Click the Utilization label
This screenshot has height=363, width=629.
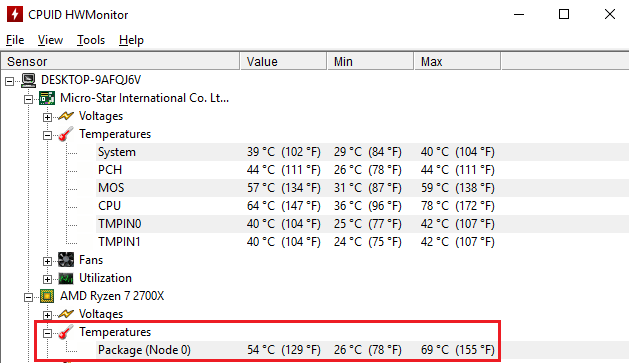tap(106, 278)
